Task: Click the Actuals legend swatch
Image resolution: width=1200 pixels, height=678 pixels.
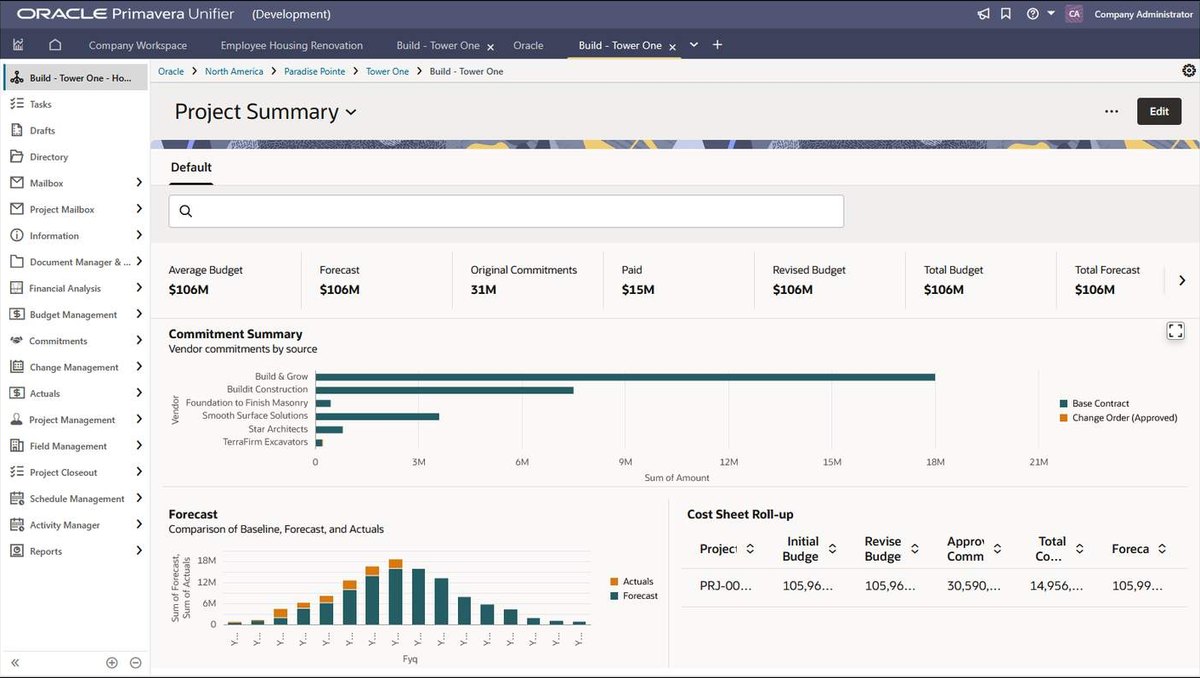Action: tap(614, 582)
